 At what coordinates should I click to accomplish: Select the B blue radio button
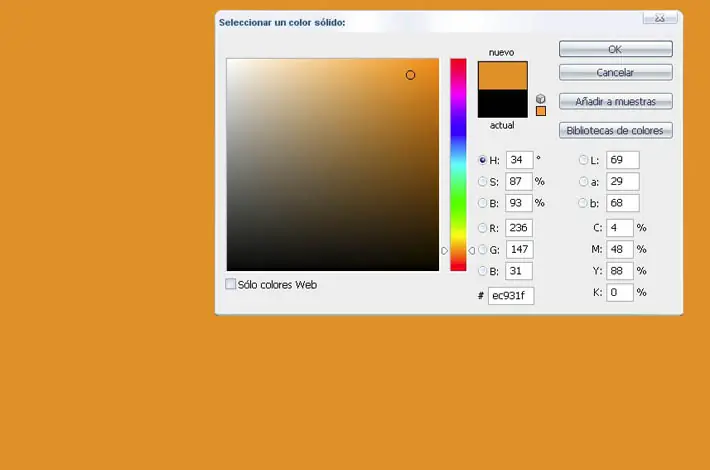point(482,271)
